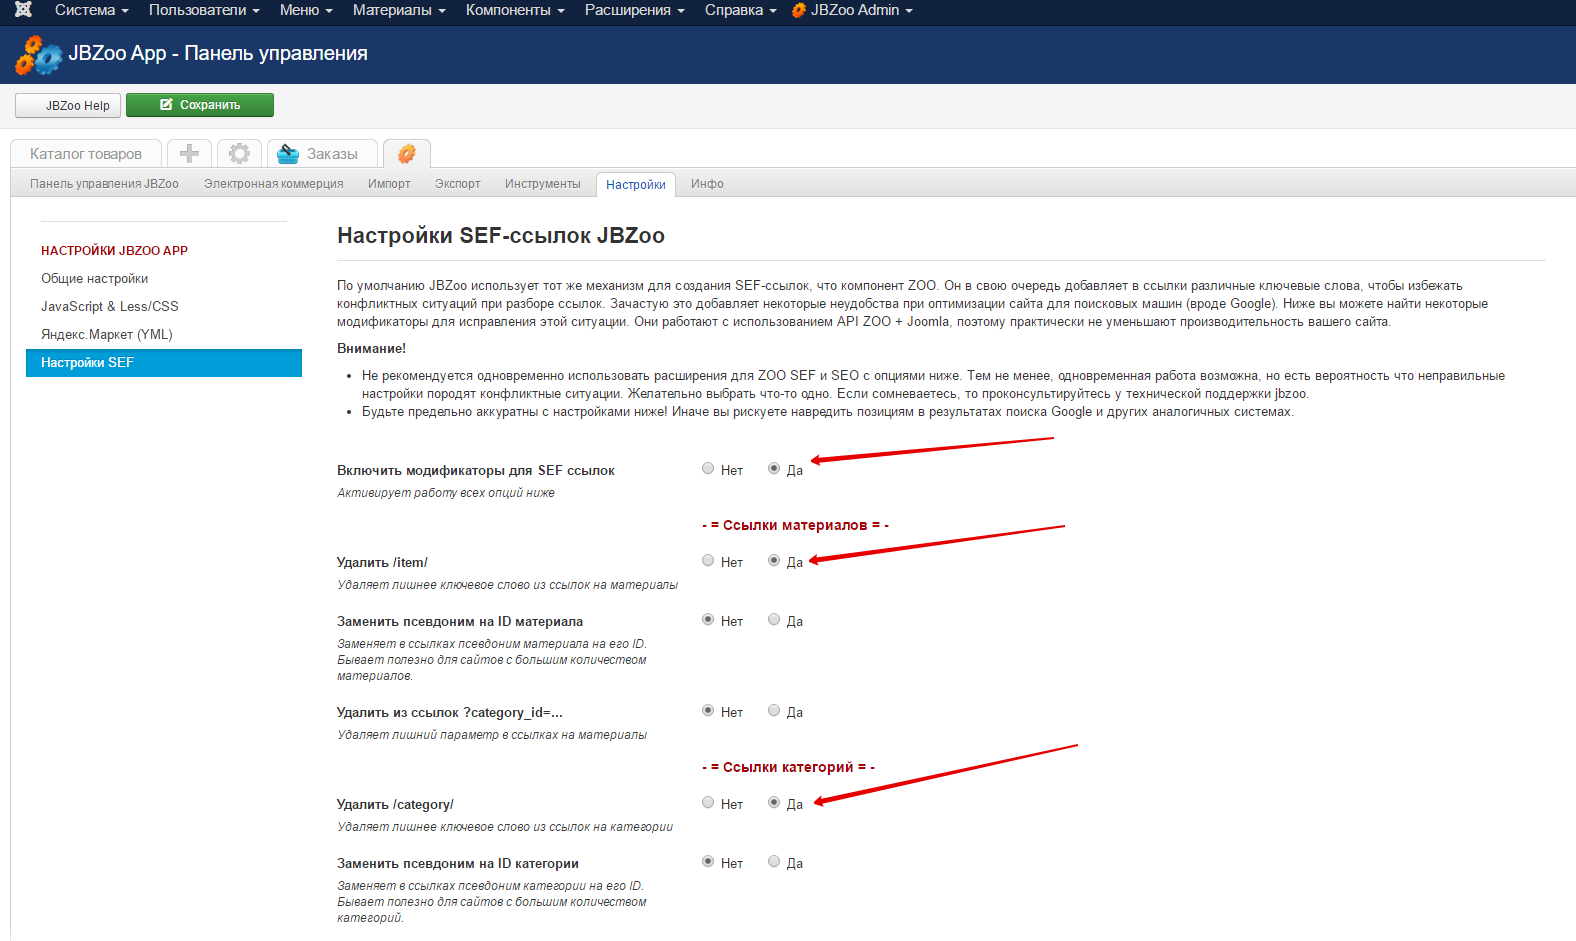Select Да for Удалить из ссылок ?category_id
The width and height of the screenshot is (1576, 941).
[774, 710]
